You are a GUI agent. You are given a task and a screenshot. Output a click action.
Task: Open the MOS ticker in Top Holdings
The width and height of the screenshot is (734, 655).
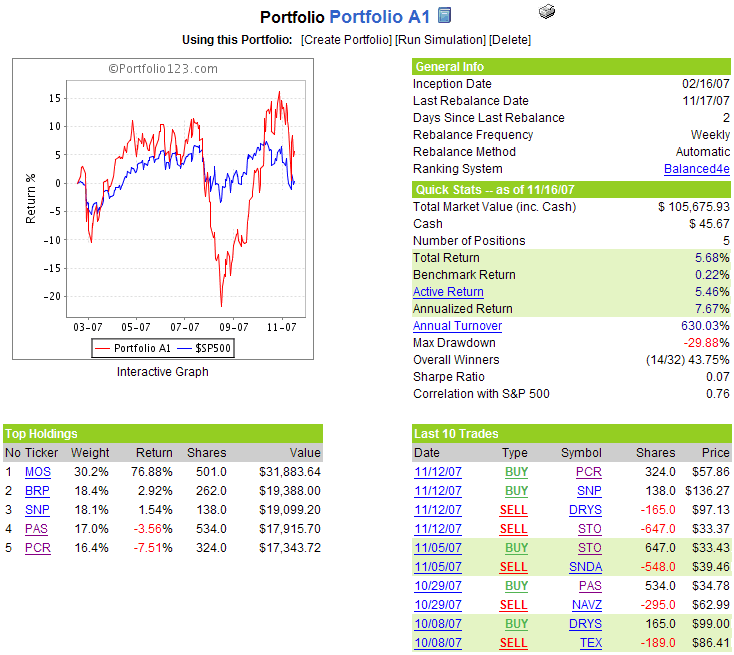pyautogui.click(x=38, y=472)
